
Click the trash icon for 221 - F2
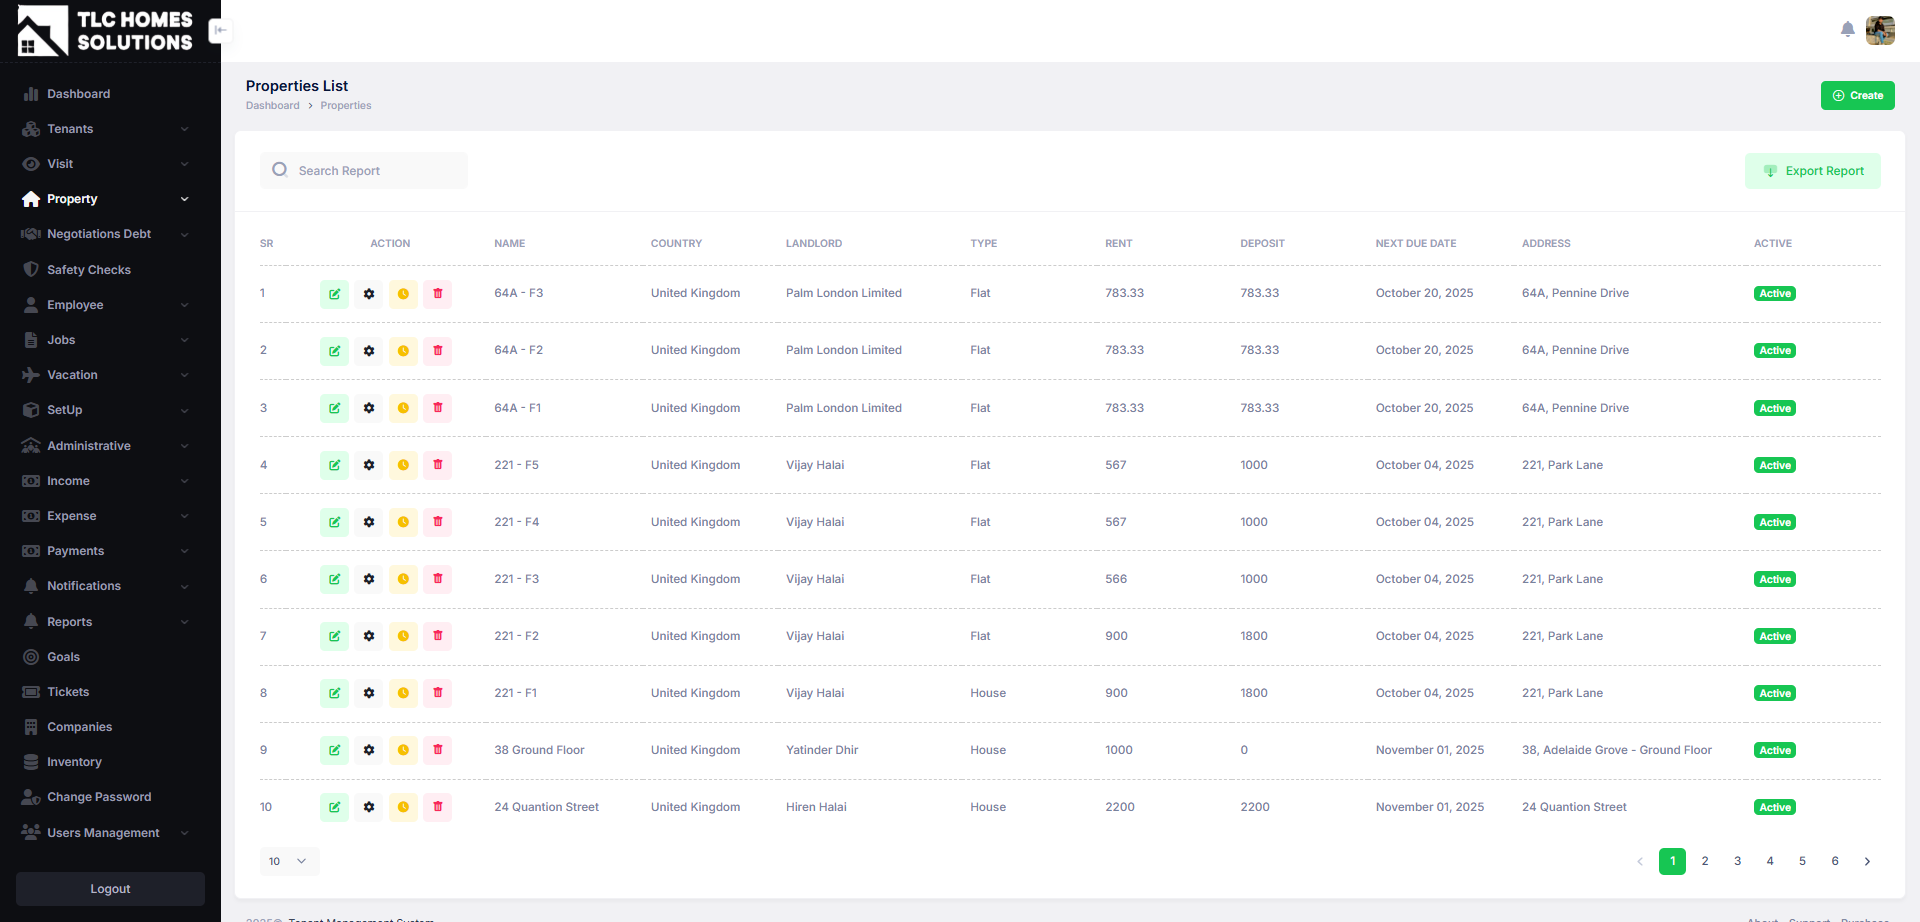437,636
